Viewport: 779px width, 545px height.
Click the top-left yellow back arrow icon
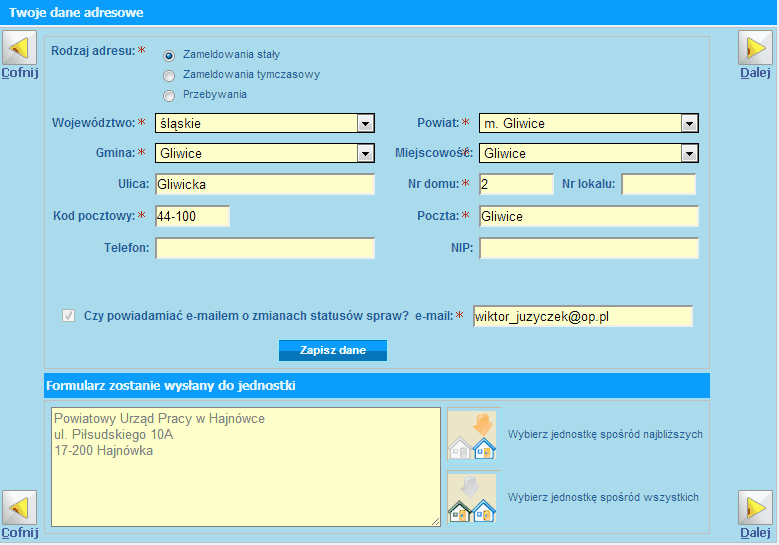pyautogui.click(x=19, y=48)
